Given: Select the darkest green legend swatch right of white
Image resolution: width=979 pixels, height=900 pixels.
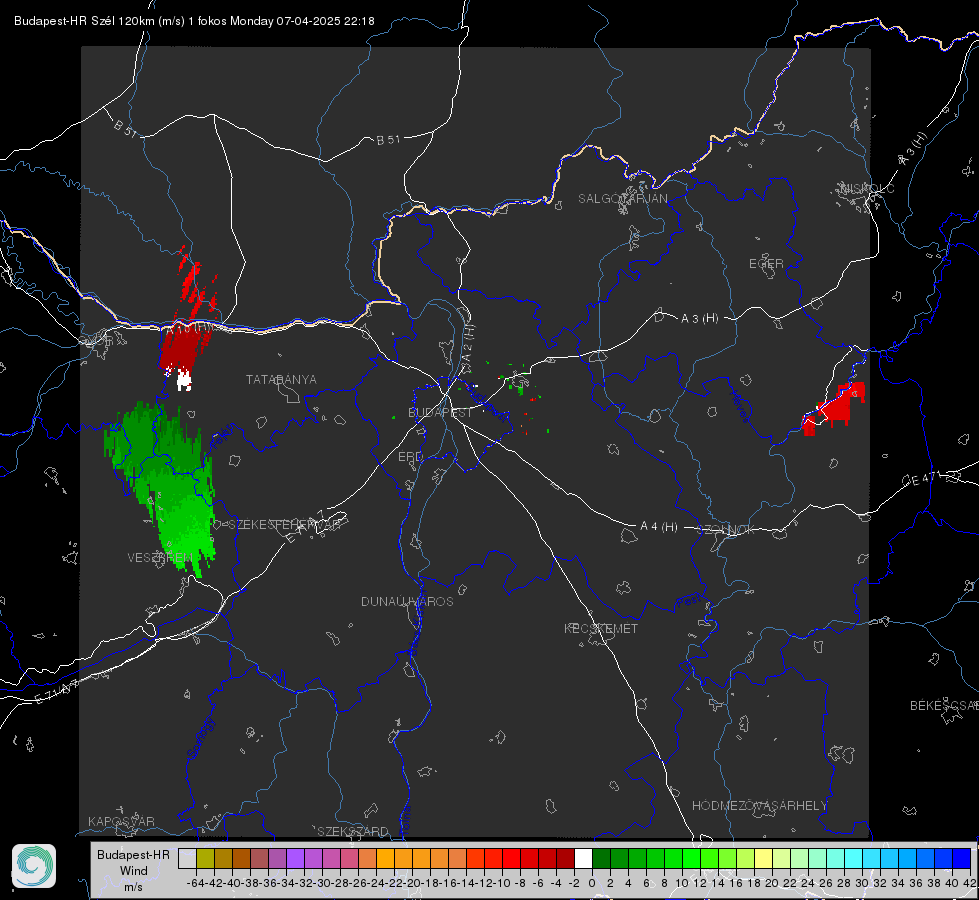Looking at the screenshot, I should (601, 858).
